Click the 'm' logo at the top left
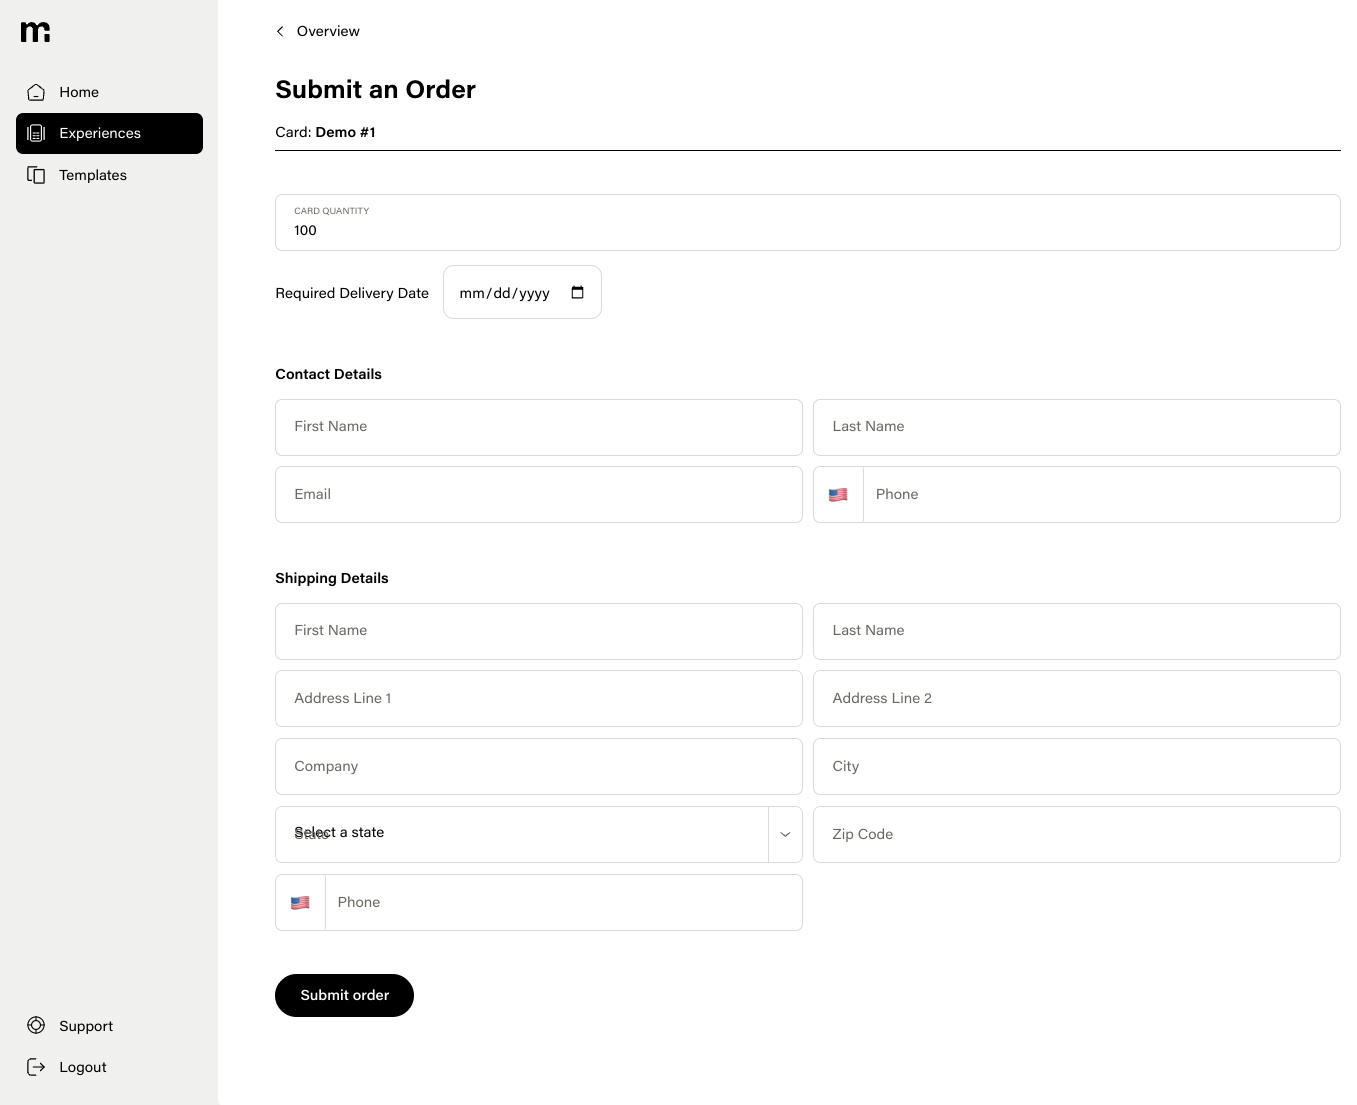 (x=34, y=31)
